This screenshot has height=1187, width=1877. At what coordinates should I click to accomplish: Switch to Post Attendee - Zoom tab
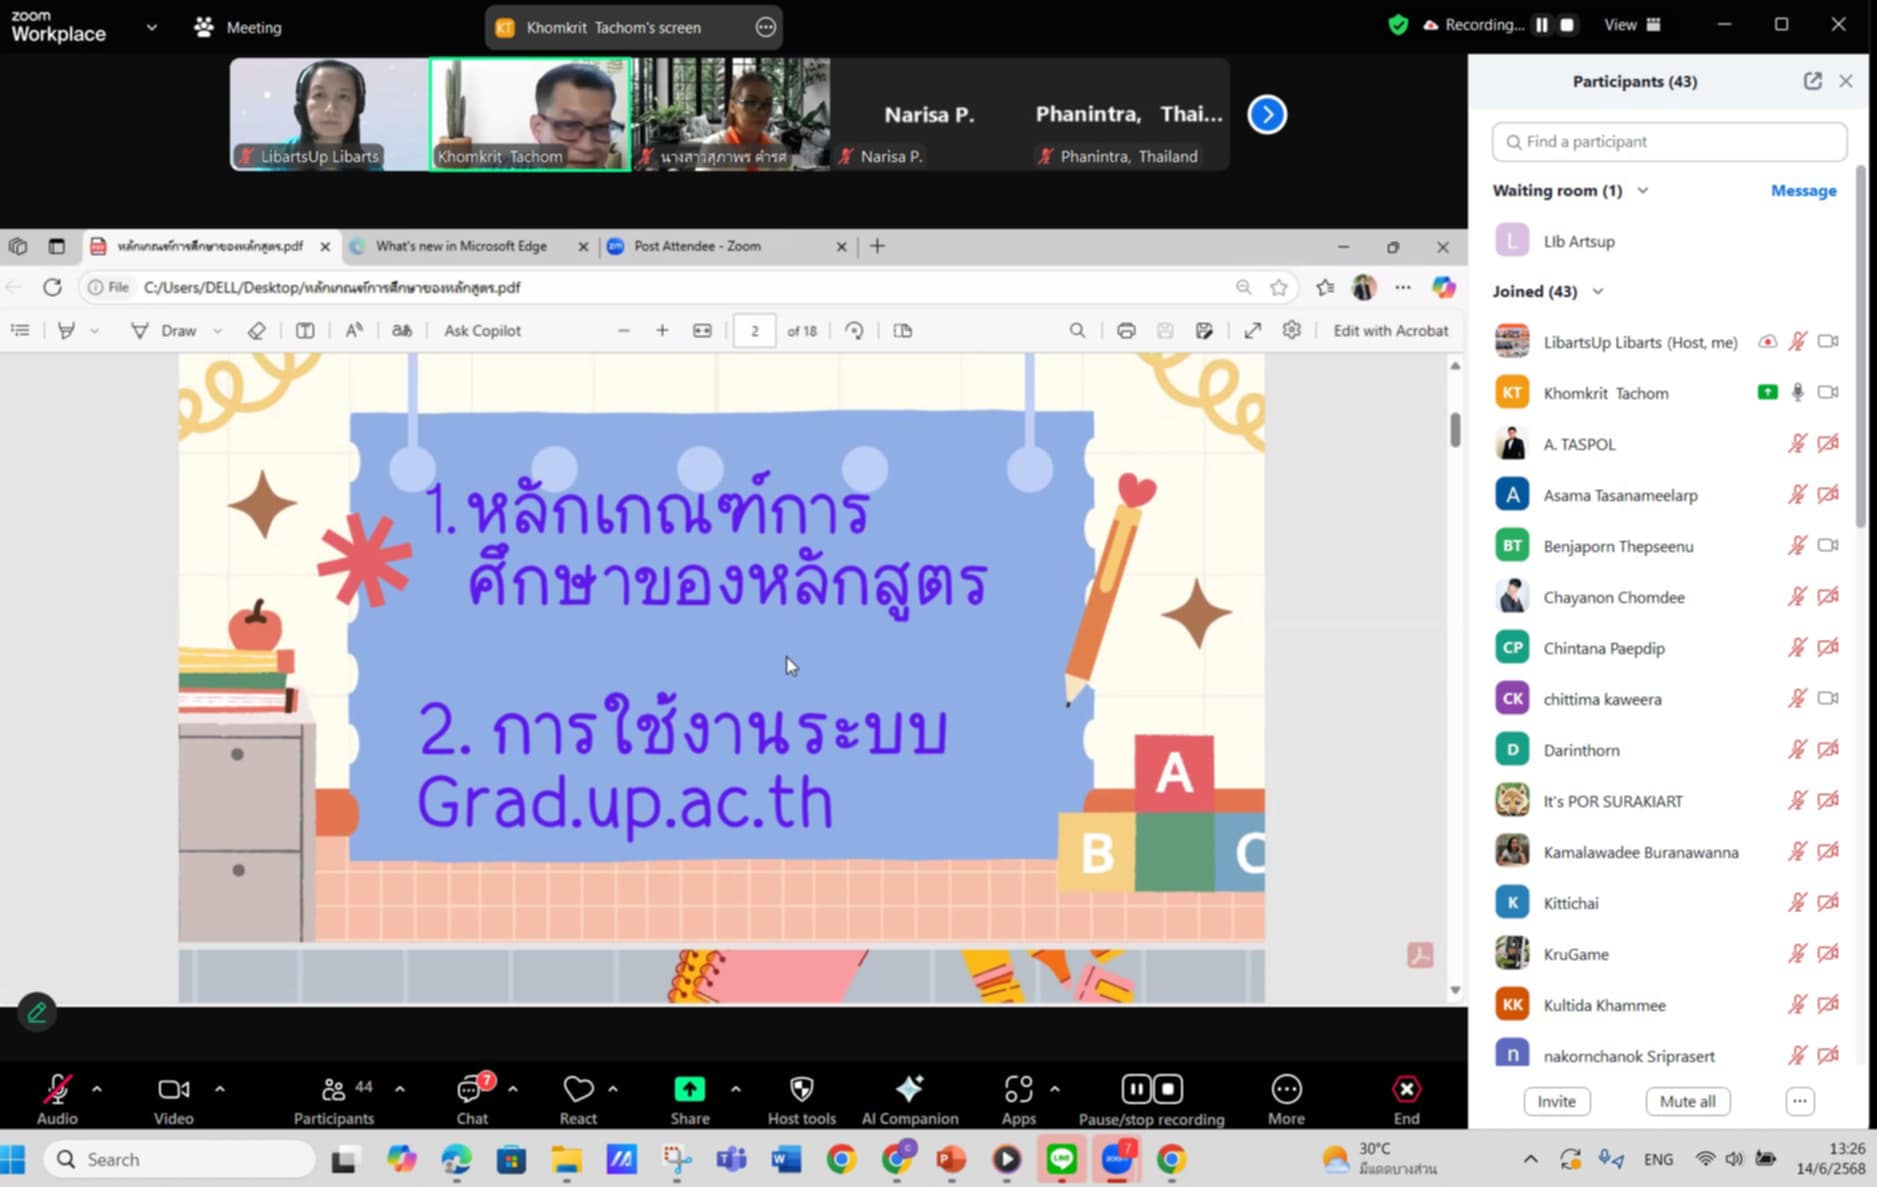[x=697, y=246]
